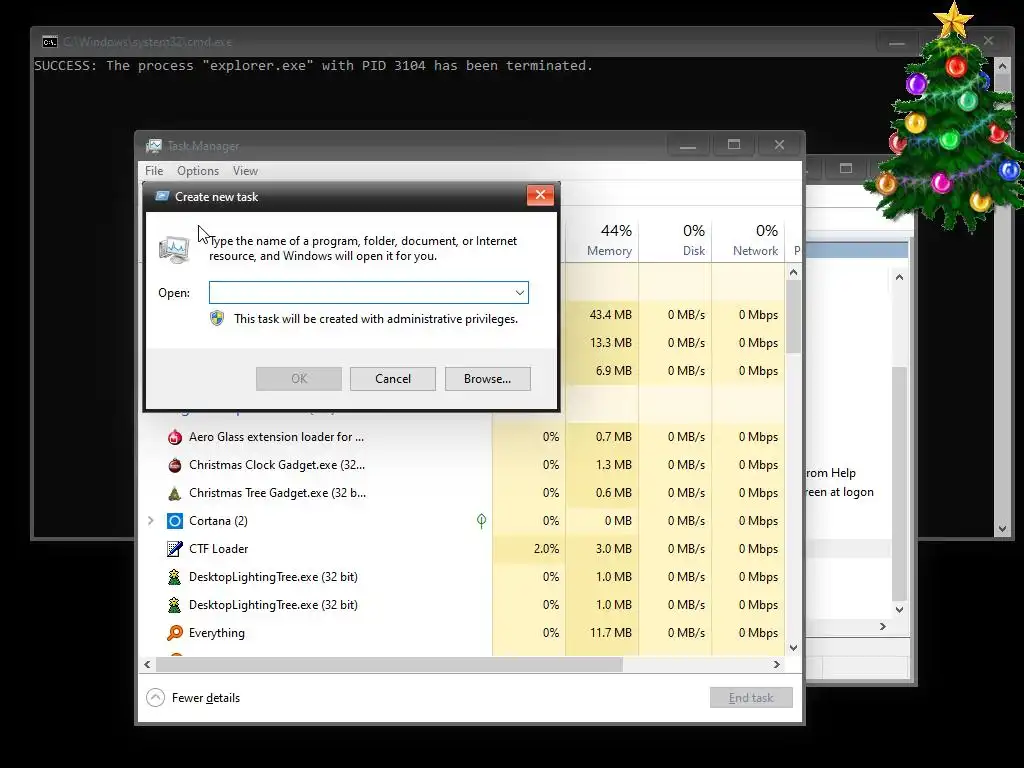
Task: Select the Christmas Tree Gadget.exe row
Action: pyautogui.click(x=462, y=493)
